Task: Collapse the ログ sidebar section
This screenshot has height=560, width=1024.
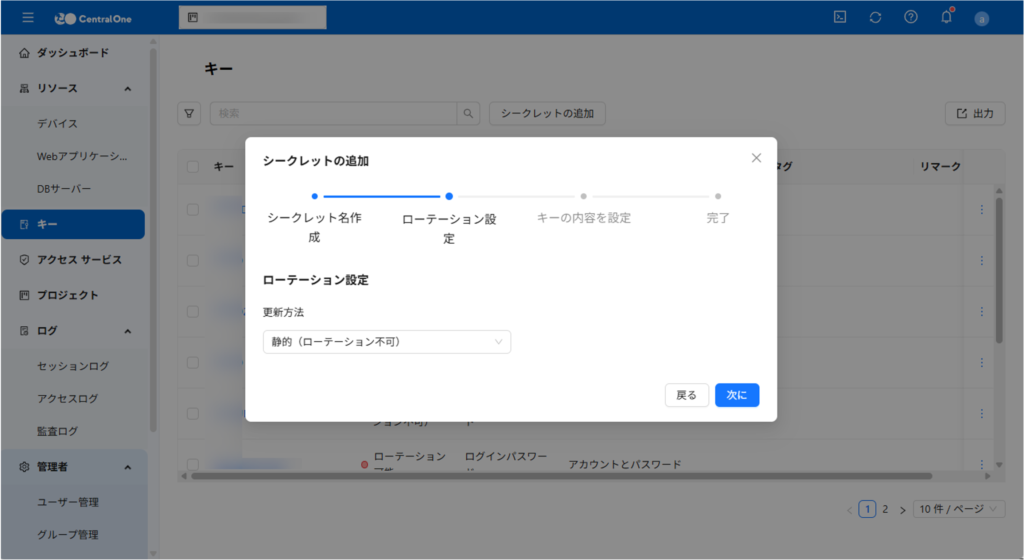Action: click(x=128, y=330)
